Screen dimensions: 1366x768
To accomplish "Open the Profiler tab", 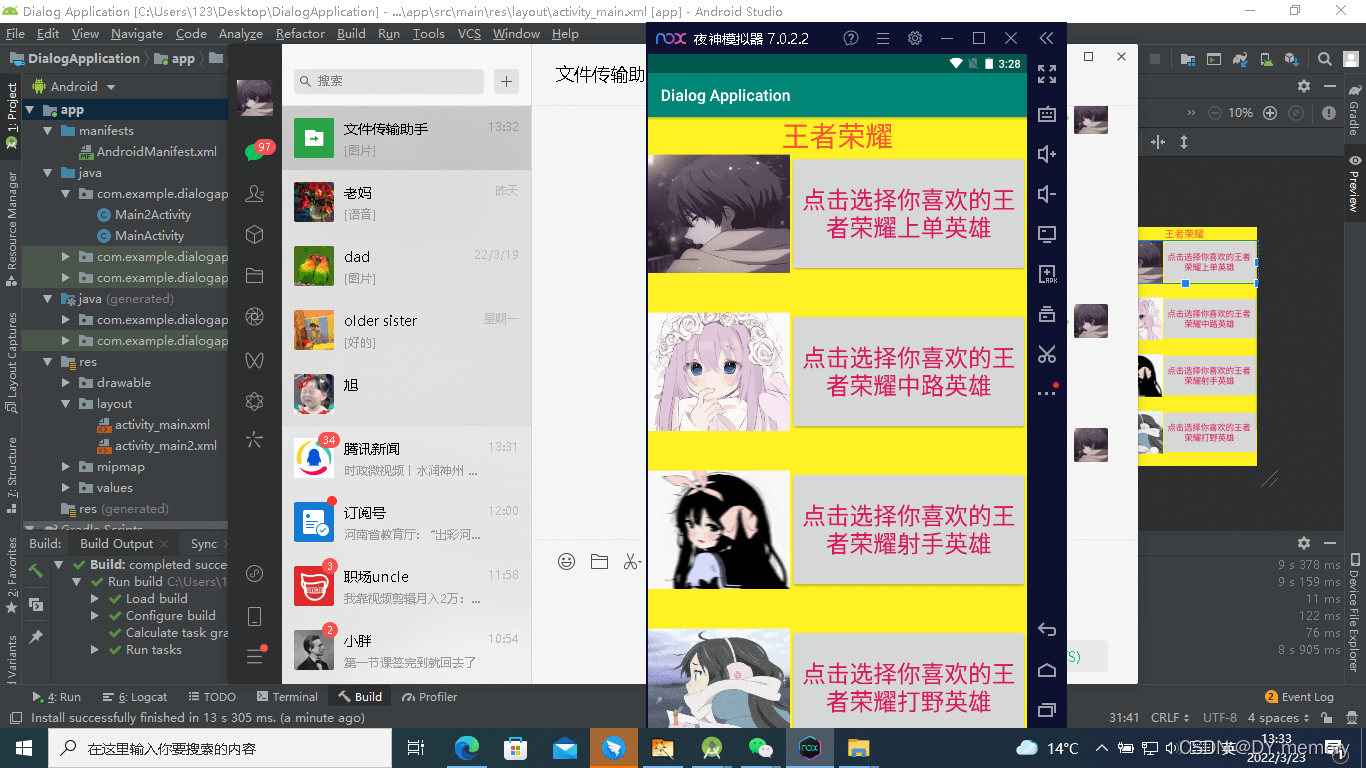I will pos(430,697).
